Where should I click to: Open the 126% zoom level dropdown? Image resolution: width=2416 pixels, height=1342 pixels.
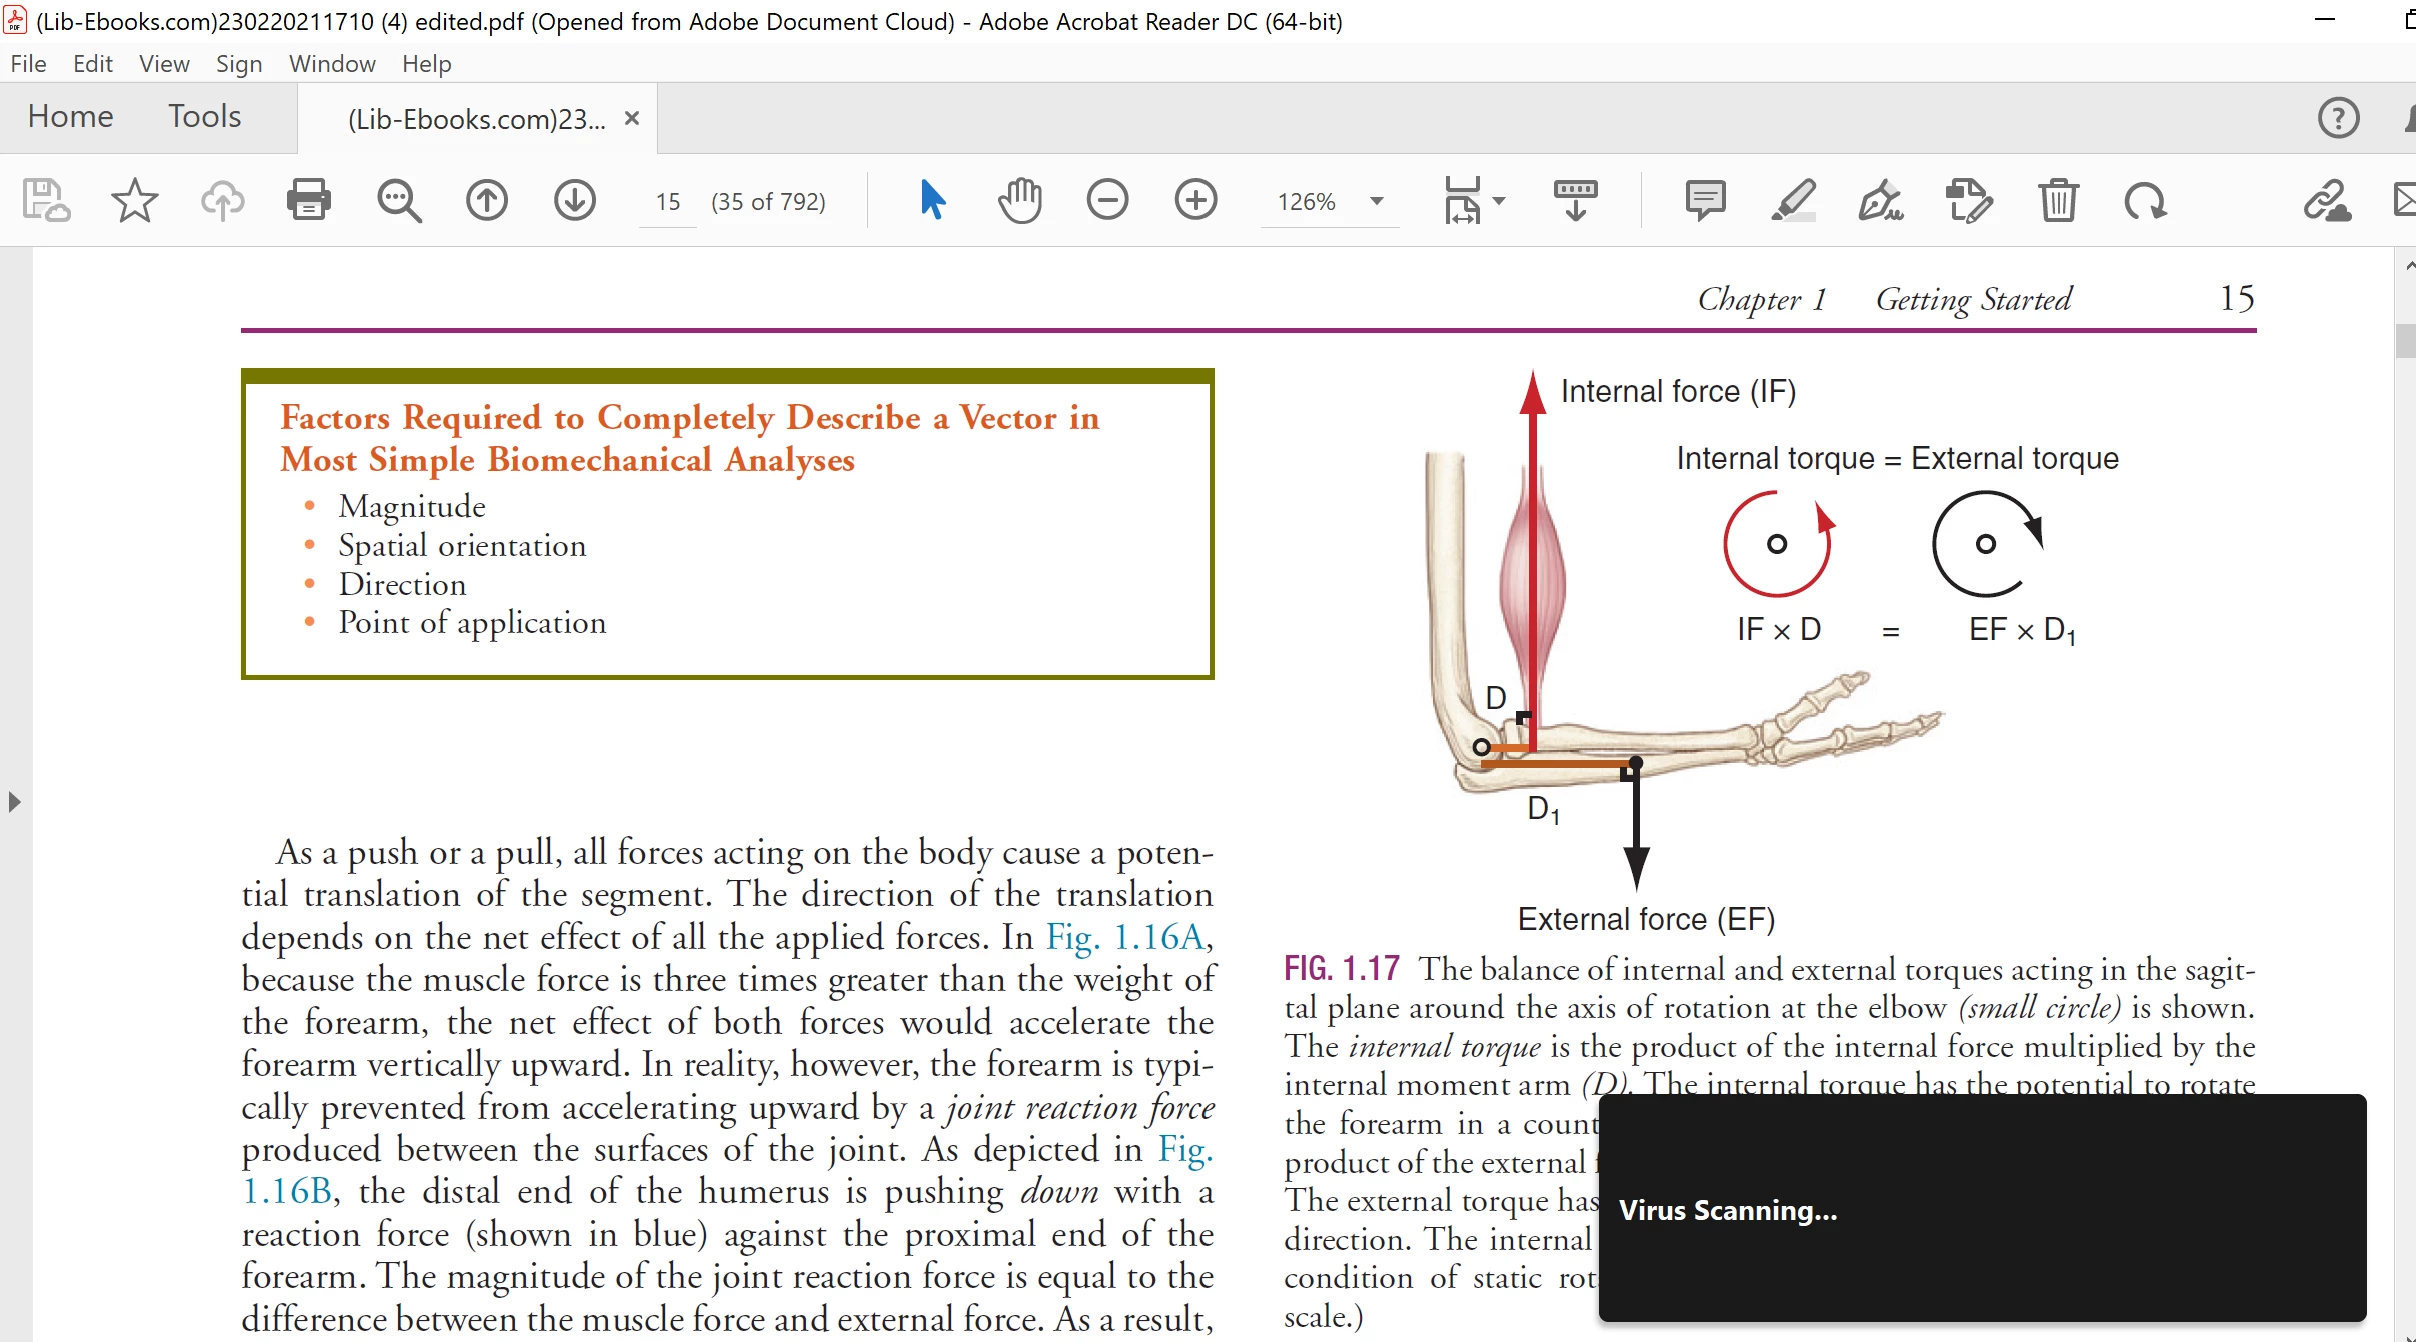(1377, 201)
